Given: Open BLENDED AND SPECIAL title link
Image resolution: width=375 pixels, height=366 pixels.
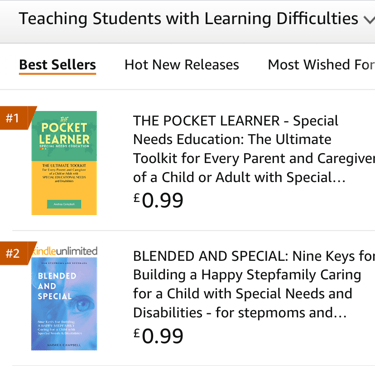Looking at the screenshot, I should click(253, 284).
